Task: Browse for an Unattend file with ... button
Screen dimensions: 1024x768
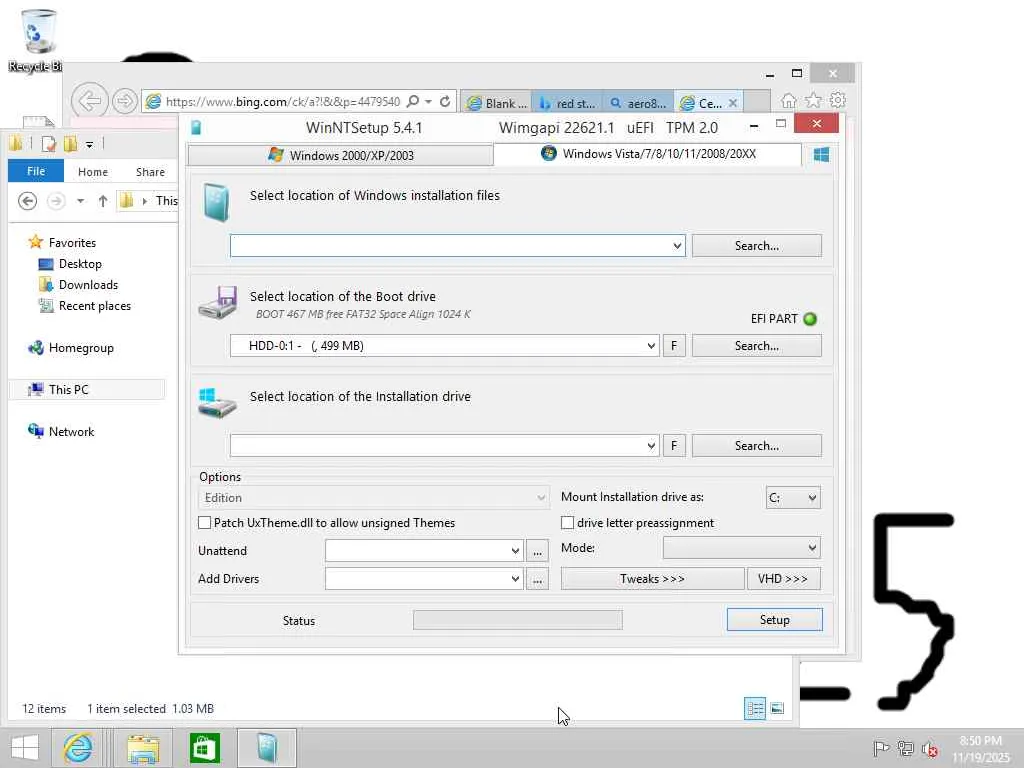Action: coord(537,551)
